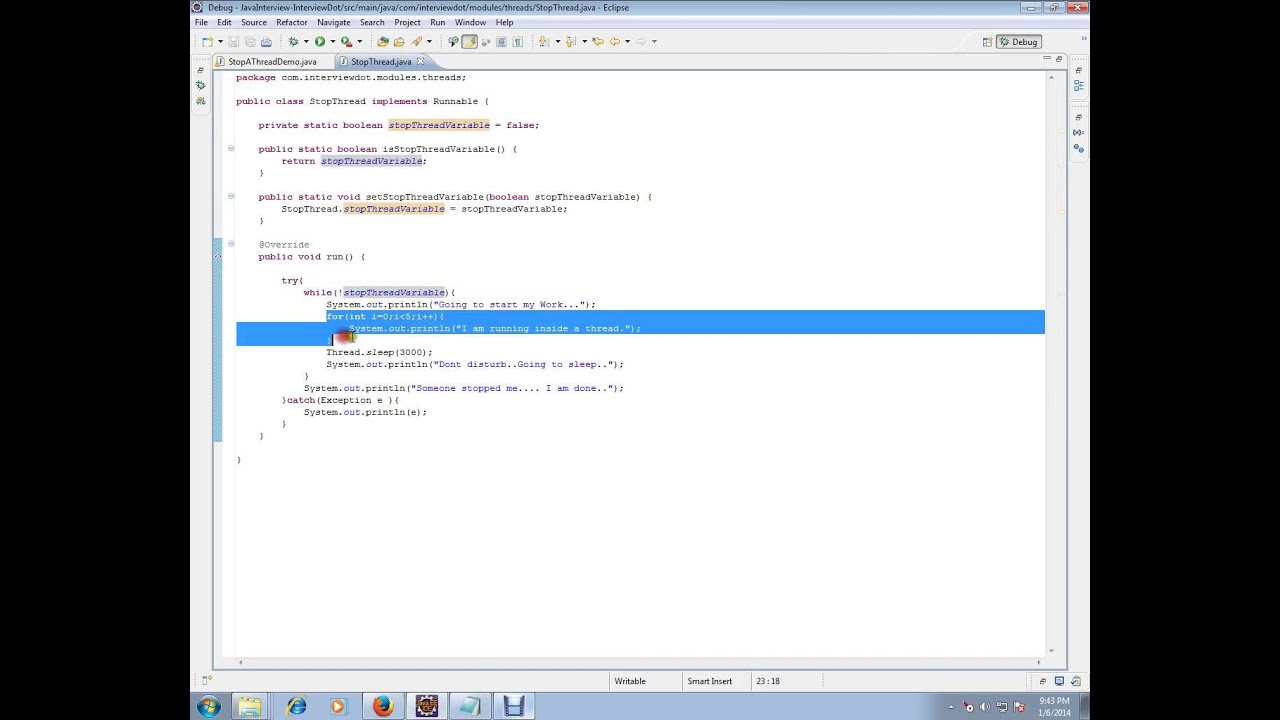Open the Edit menu
The width and height of the screenshot is (1280, 720).
pos(224,22)
